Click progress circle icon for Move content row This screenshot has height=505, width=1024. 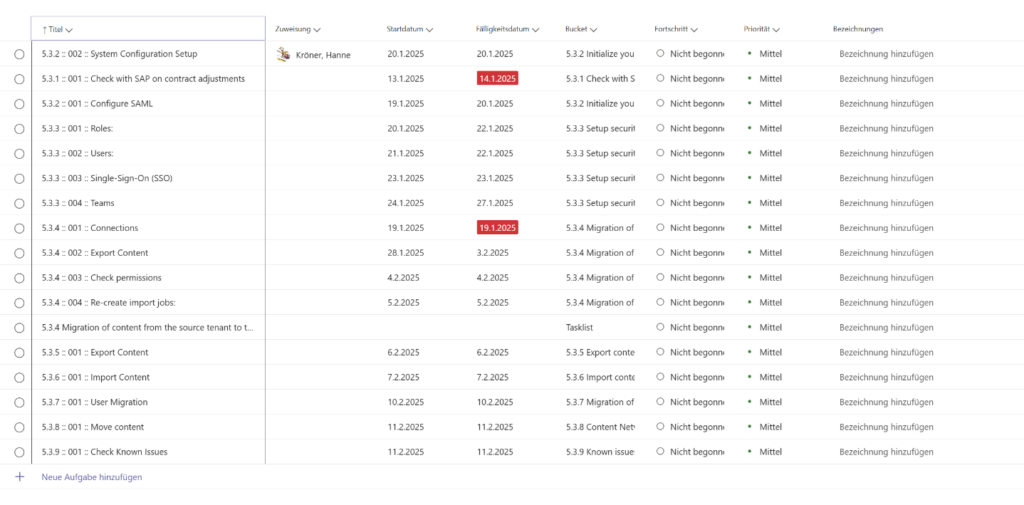[x=660, y=427]
